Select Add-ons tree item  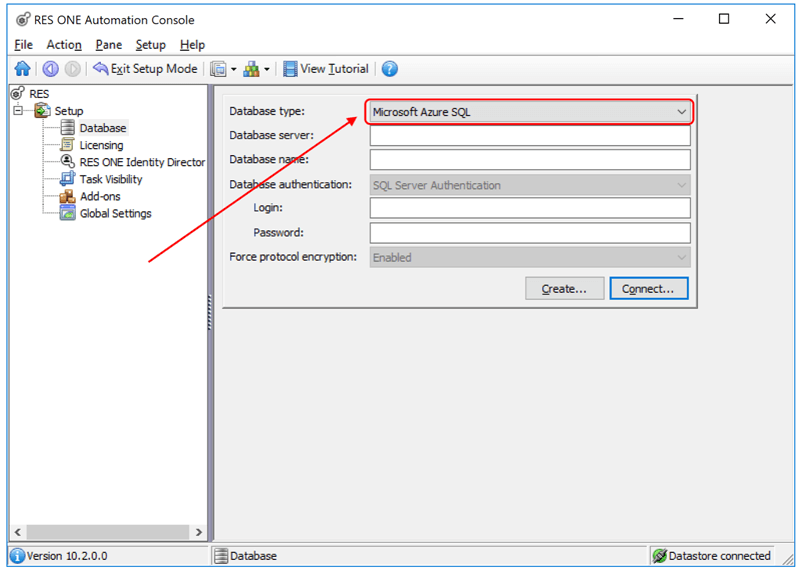pos(100,196)
